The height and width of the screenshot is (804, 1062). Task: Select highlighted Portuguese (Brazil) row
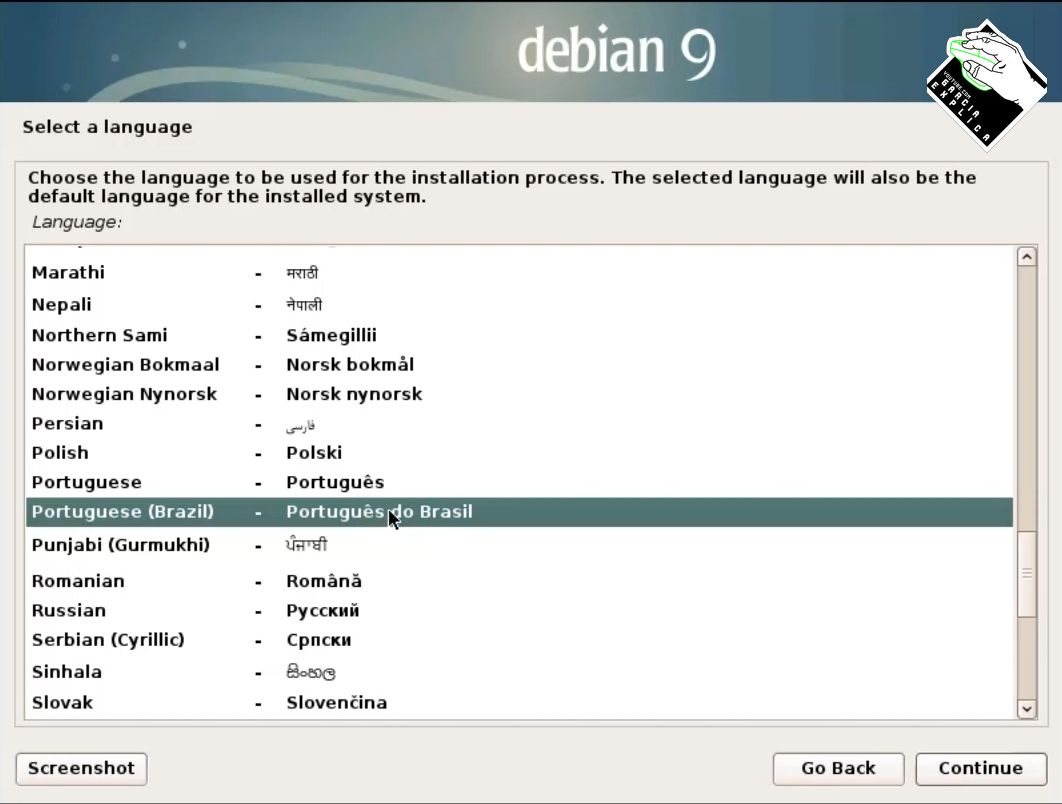[519, 512]
